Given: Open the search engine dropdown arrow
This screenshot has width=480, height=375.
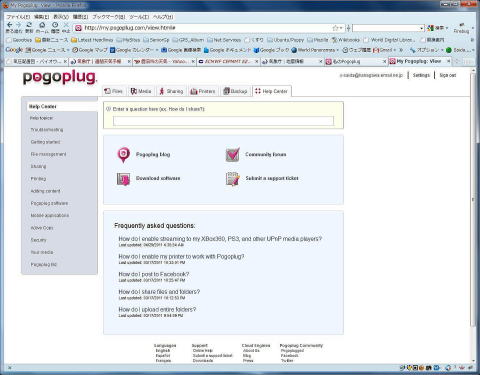Looking at the screenshot, I should 422,28.
